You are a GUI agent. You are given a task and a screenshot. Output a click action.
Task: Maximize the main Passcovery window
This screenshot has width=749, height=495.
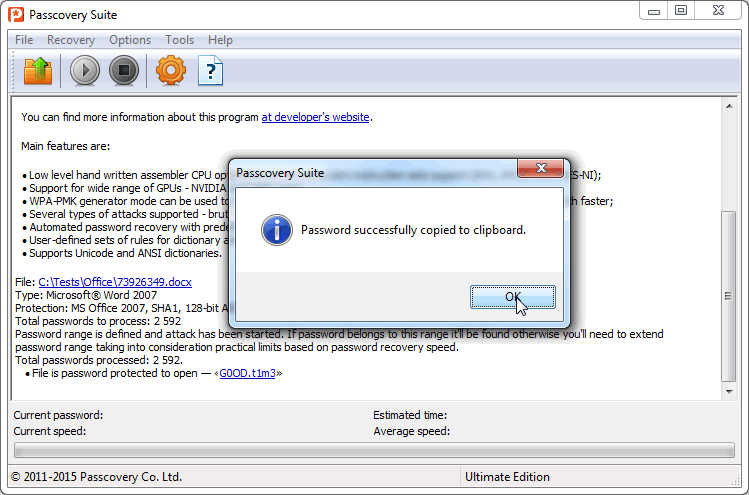[681, 11]
